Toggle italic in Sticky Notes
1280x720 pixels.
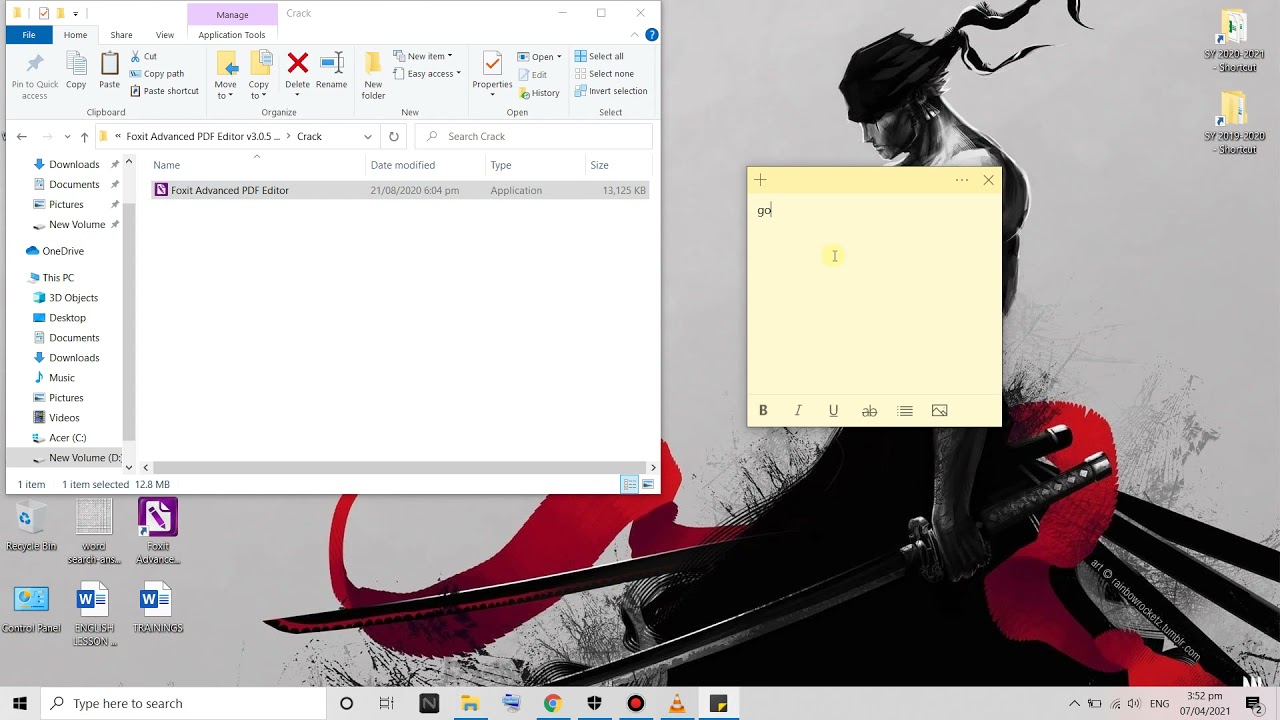798,410
